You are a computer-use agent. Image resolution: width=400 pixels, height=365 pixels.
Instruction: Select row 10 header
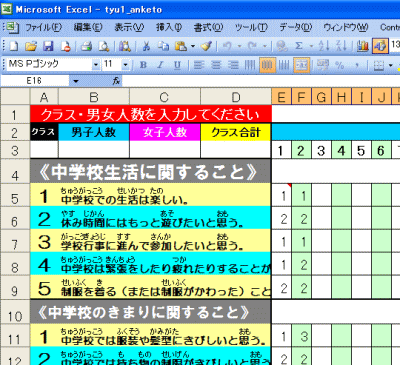pyautogui.click(x=15, y=312)
